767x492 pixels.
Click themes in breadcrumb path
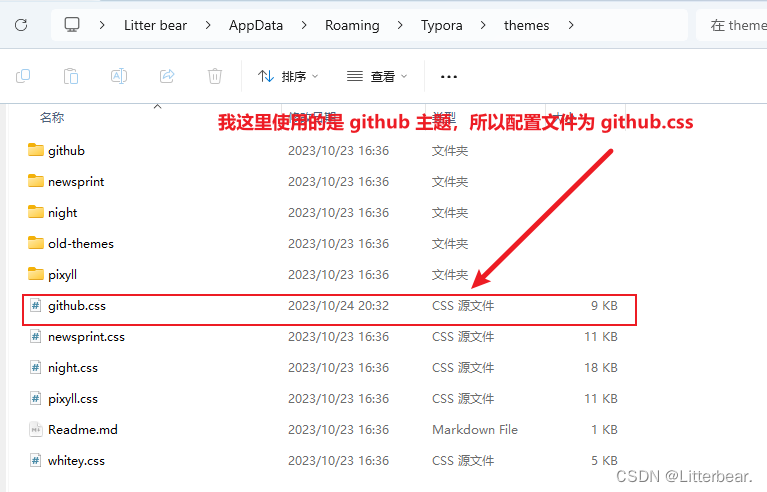tap(526, 25)
